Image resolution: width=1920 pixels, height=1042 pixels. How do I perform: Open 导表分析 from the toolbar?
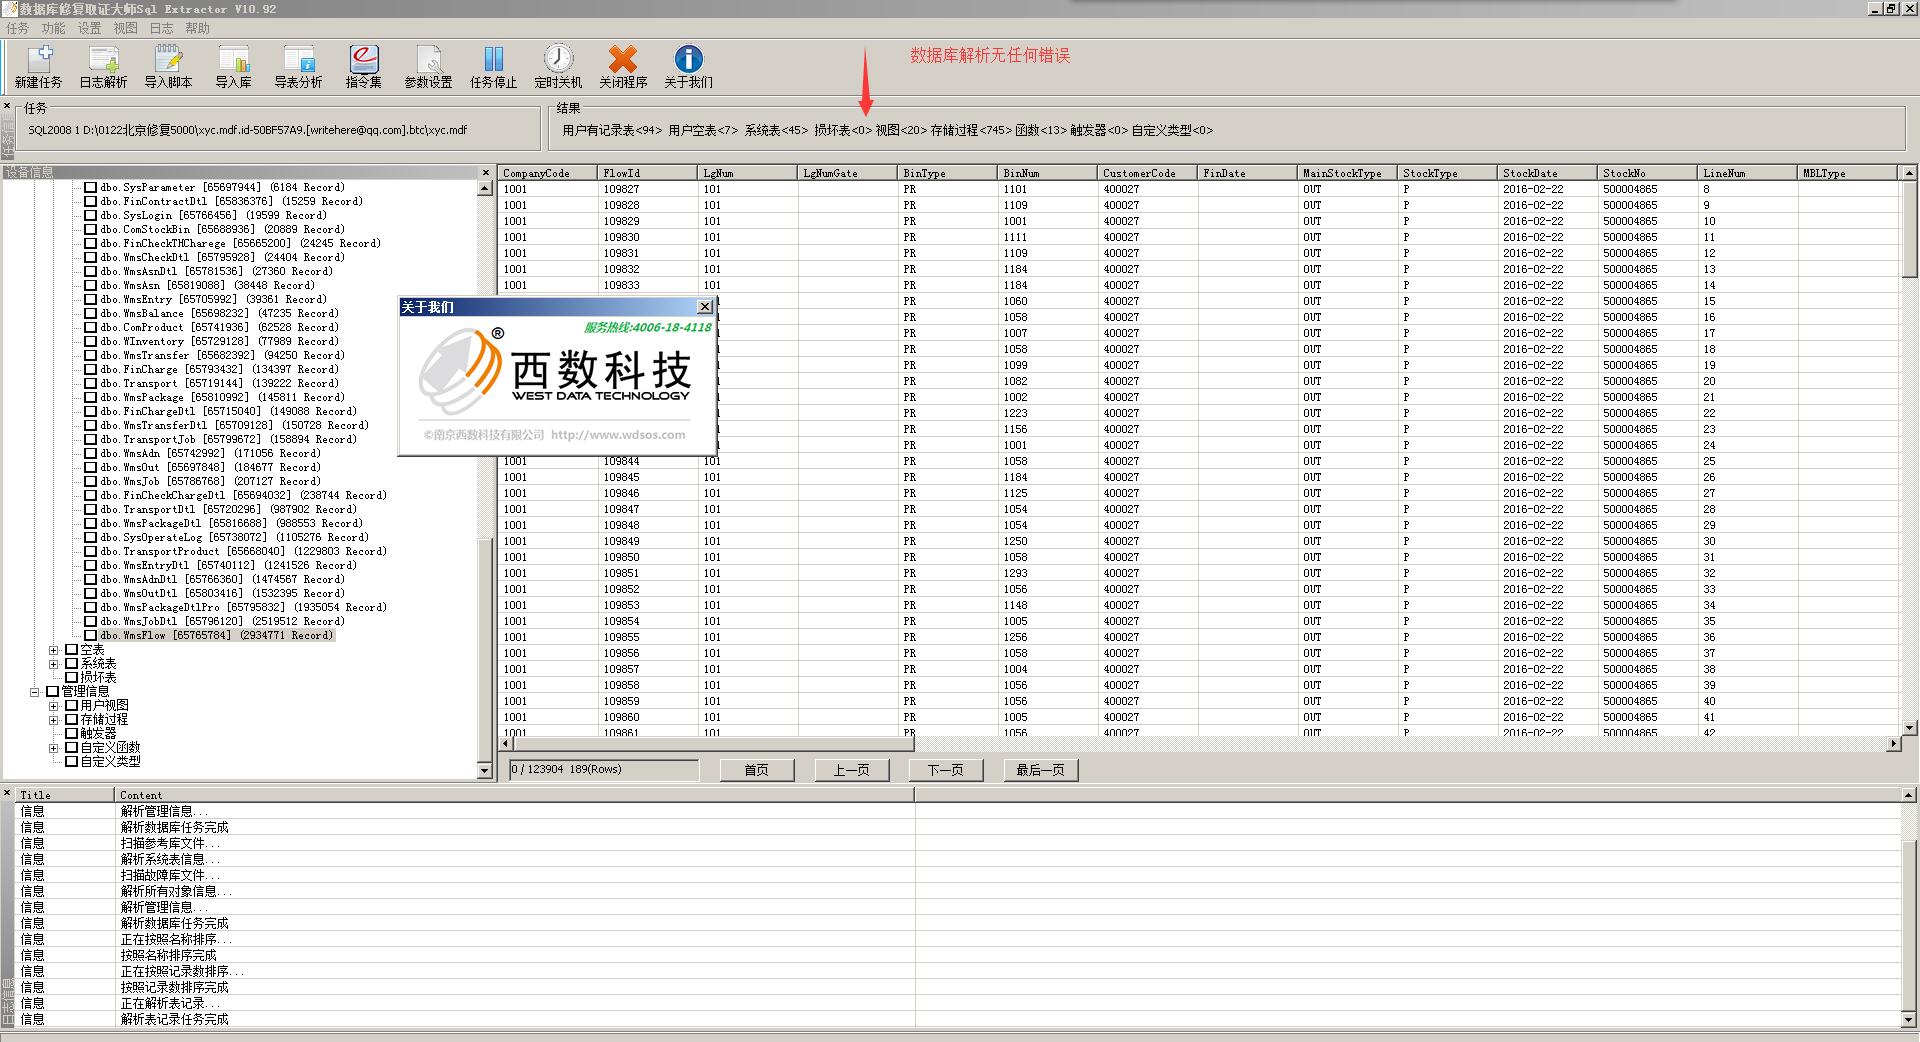pyautogui.click(x=298, y=66)
